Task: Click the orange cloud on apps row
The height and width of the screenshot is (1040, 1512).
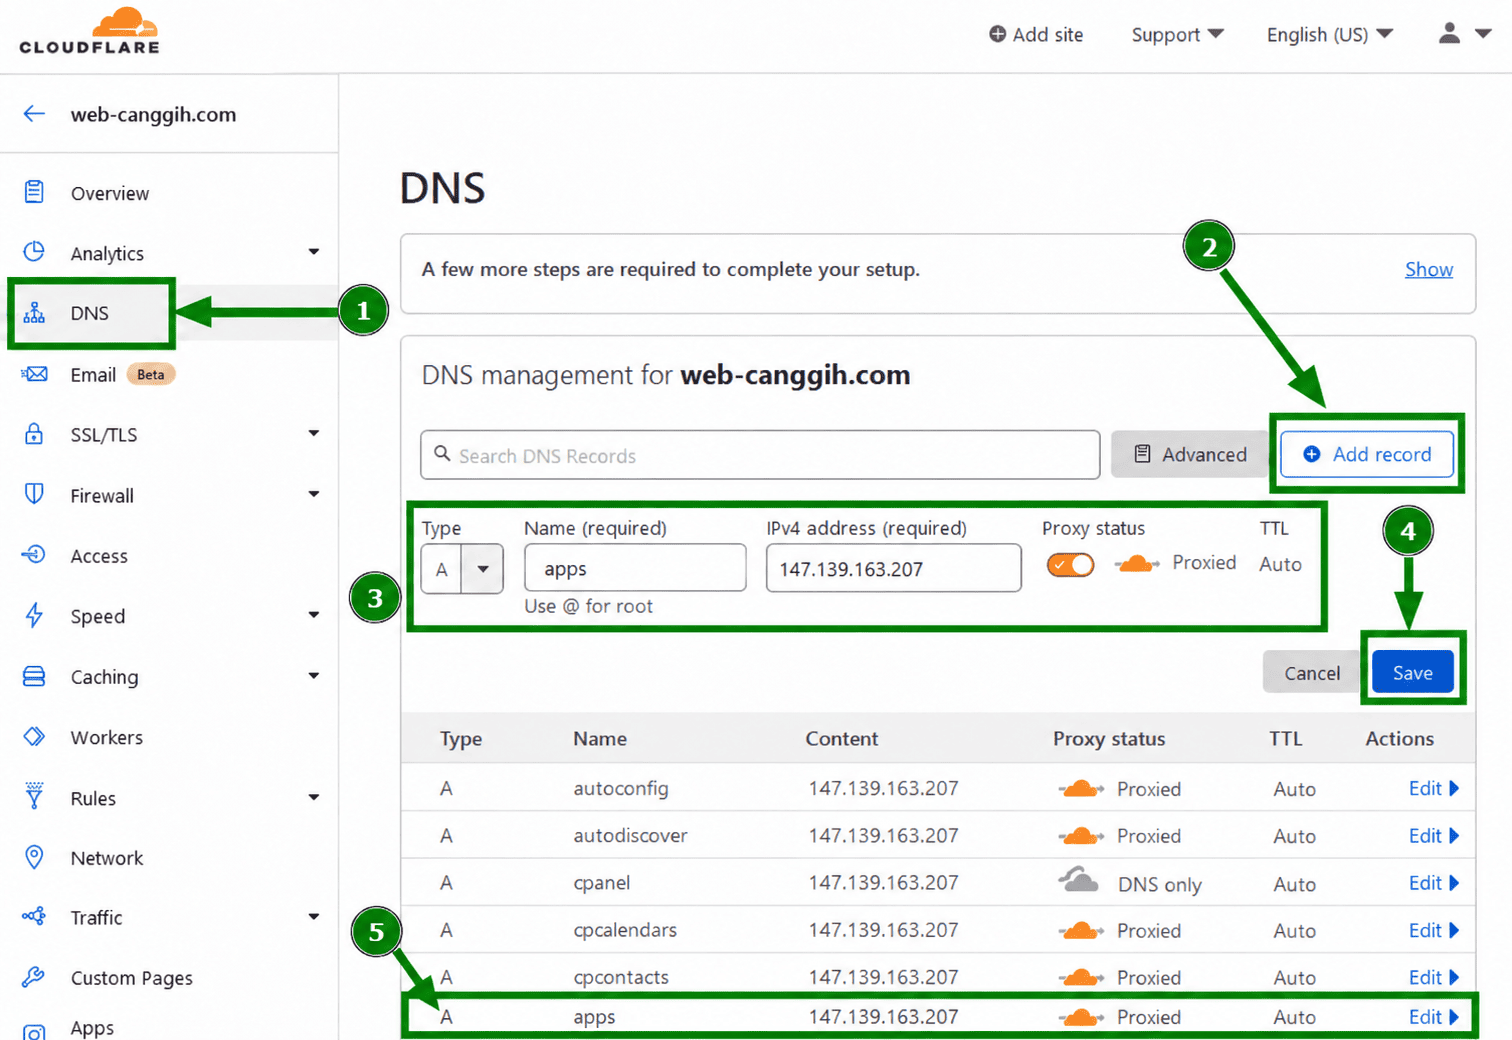Action: click(1081, 1018)
